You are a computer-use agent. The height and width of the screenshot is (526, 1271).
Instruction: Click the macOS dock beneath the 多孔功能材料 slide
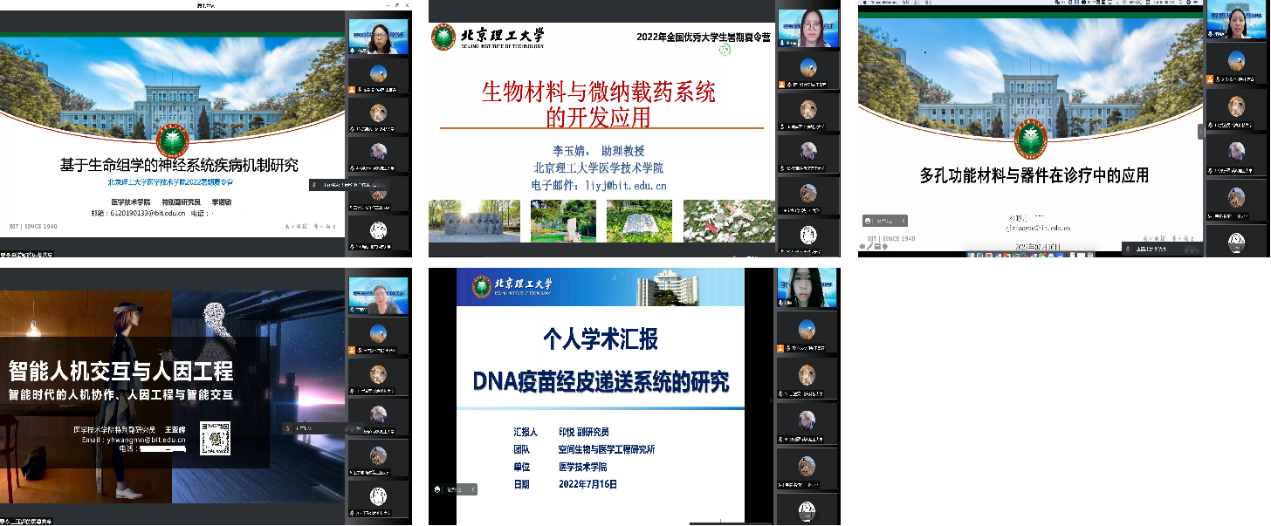1030,255
